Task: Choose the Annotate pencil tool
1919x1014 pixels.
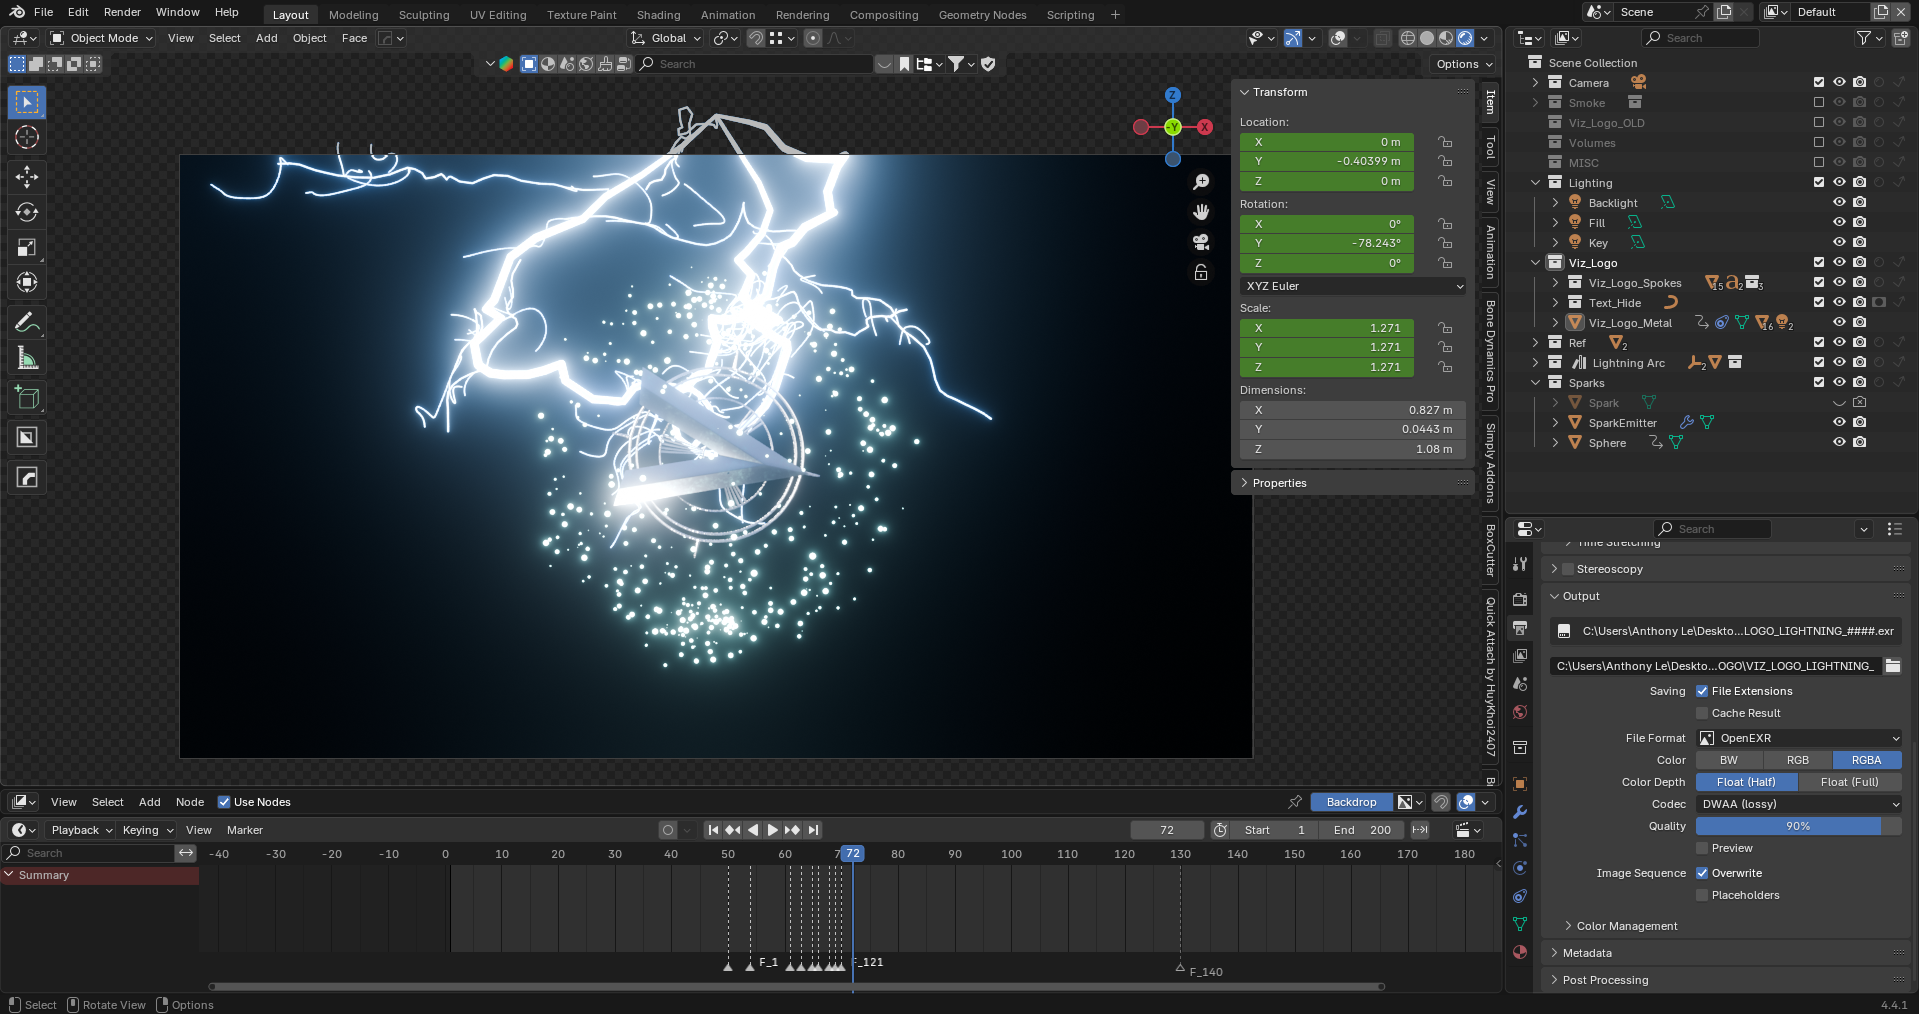Action: [x=27, y=322]
